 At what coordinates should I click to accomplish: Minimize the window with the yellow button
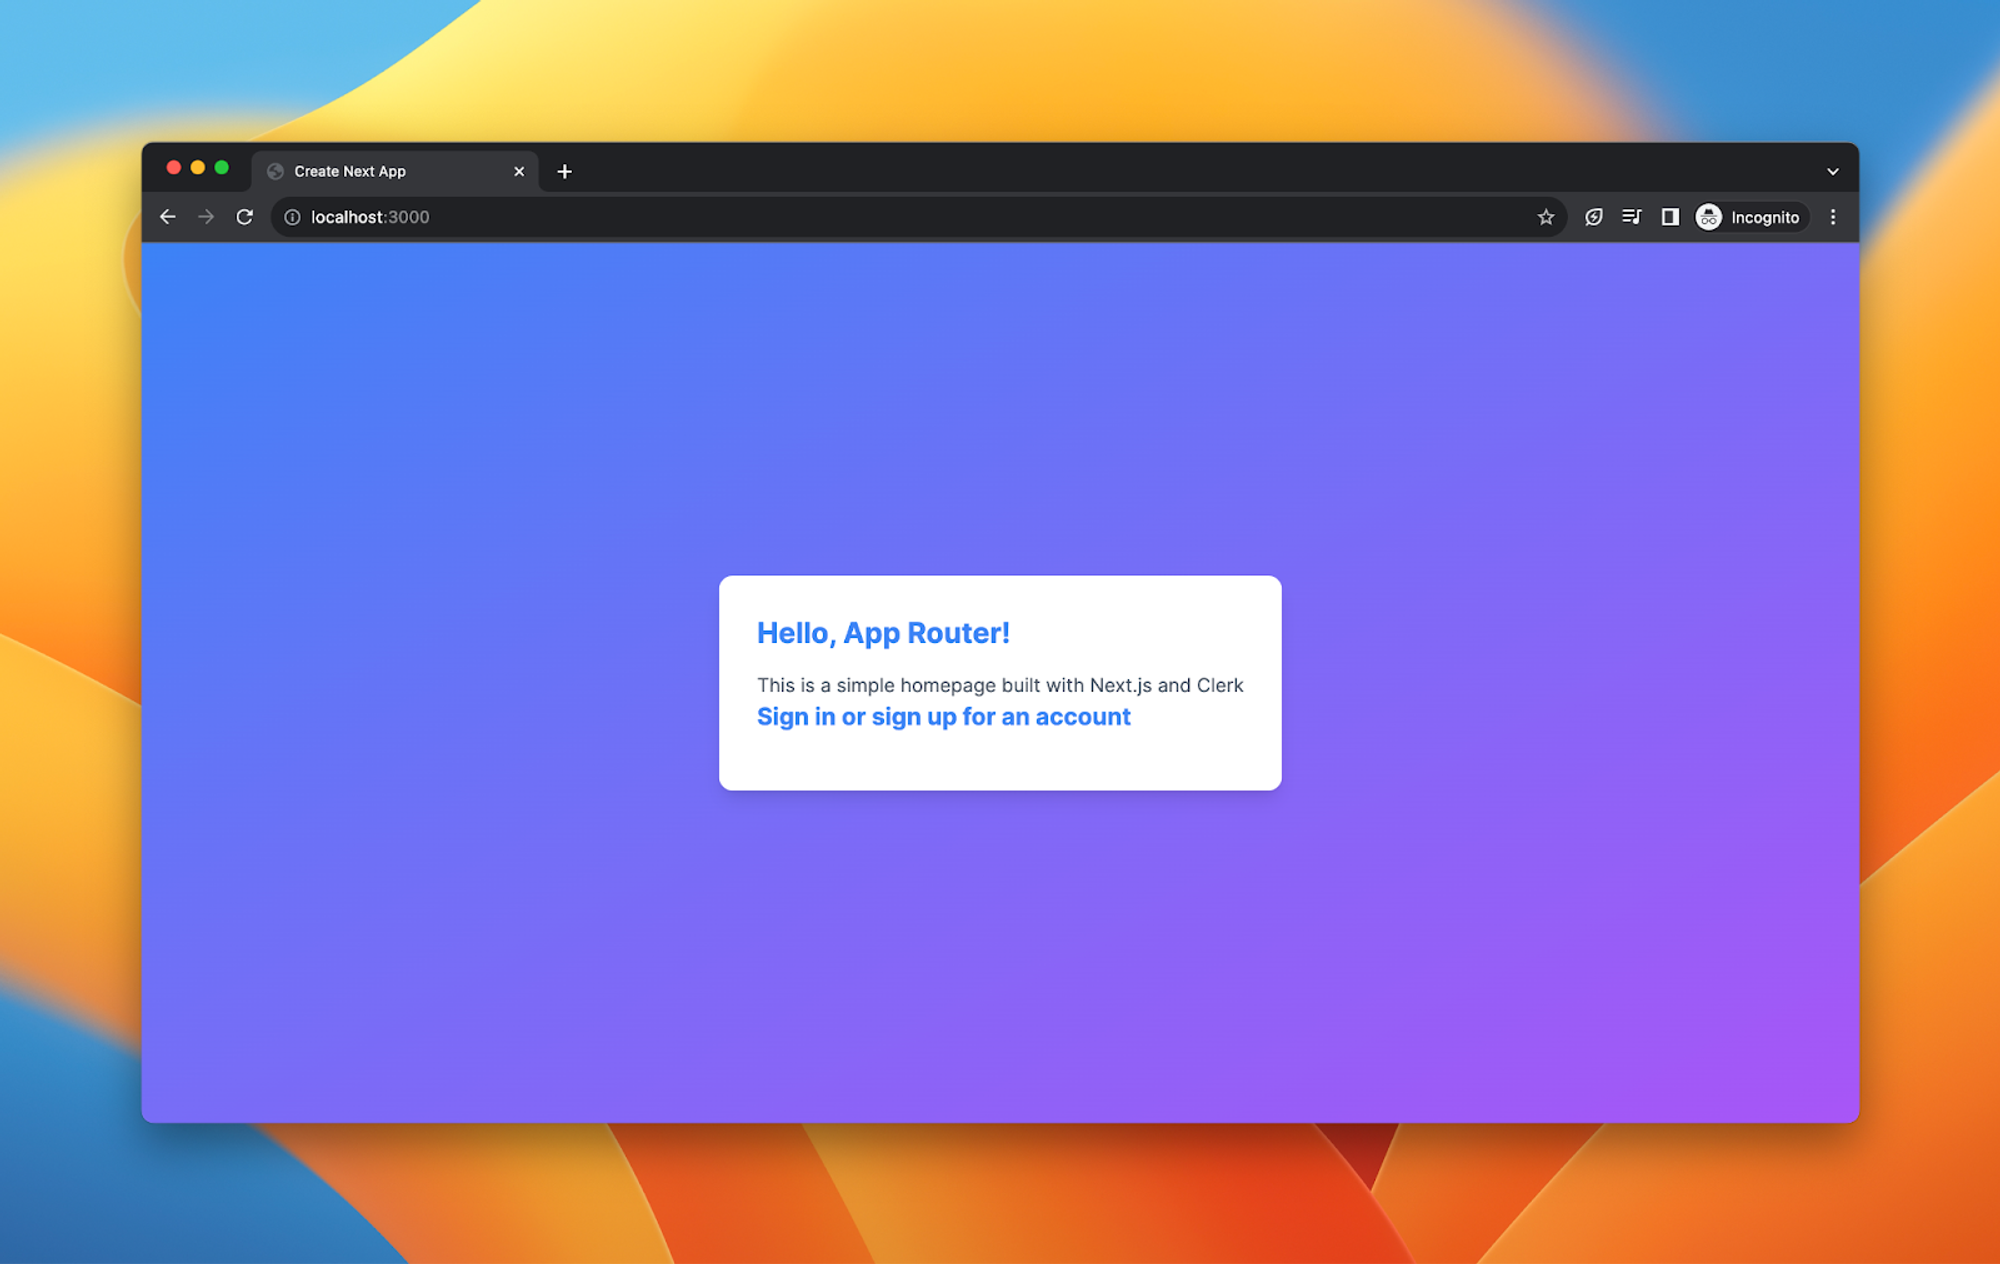coord(198,168)
